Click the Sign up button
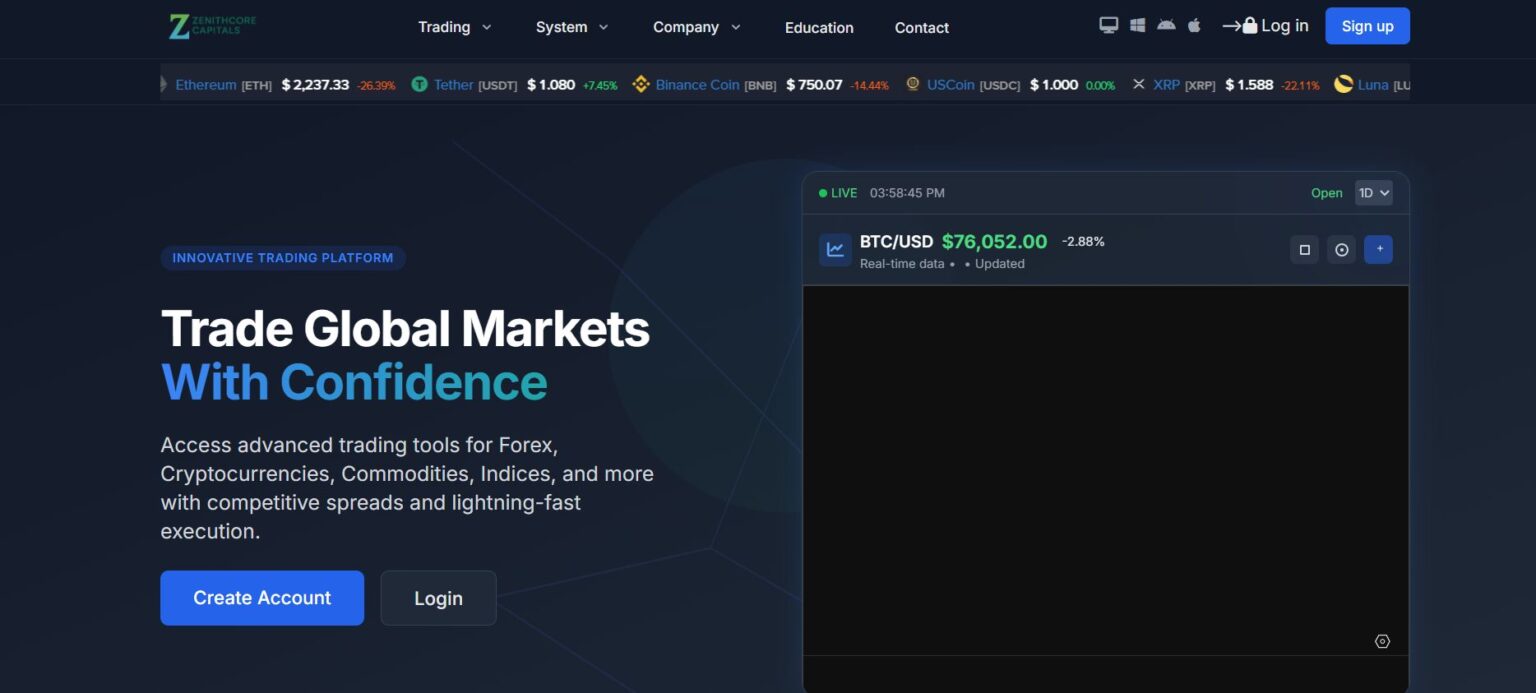Viewport: 1536px width, 693px height. (1367, 26)
